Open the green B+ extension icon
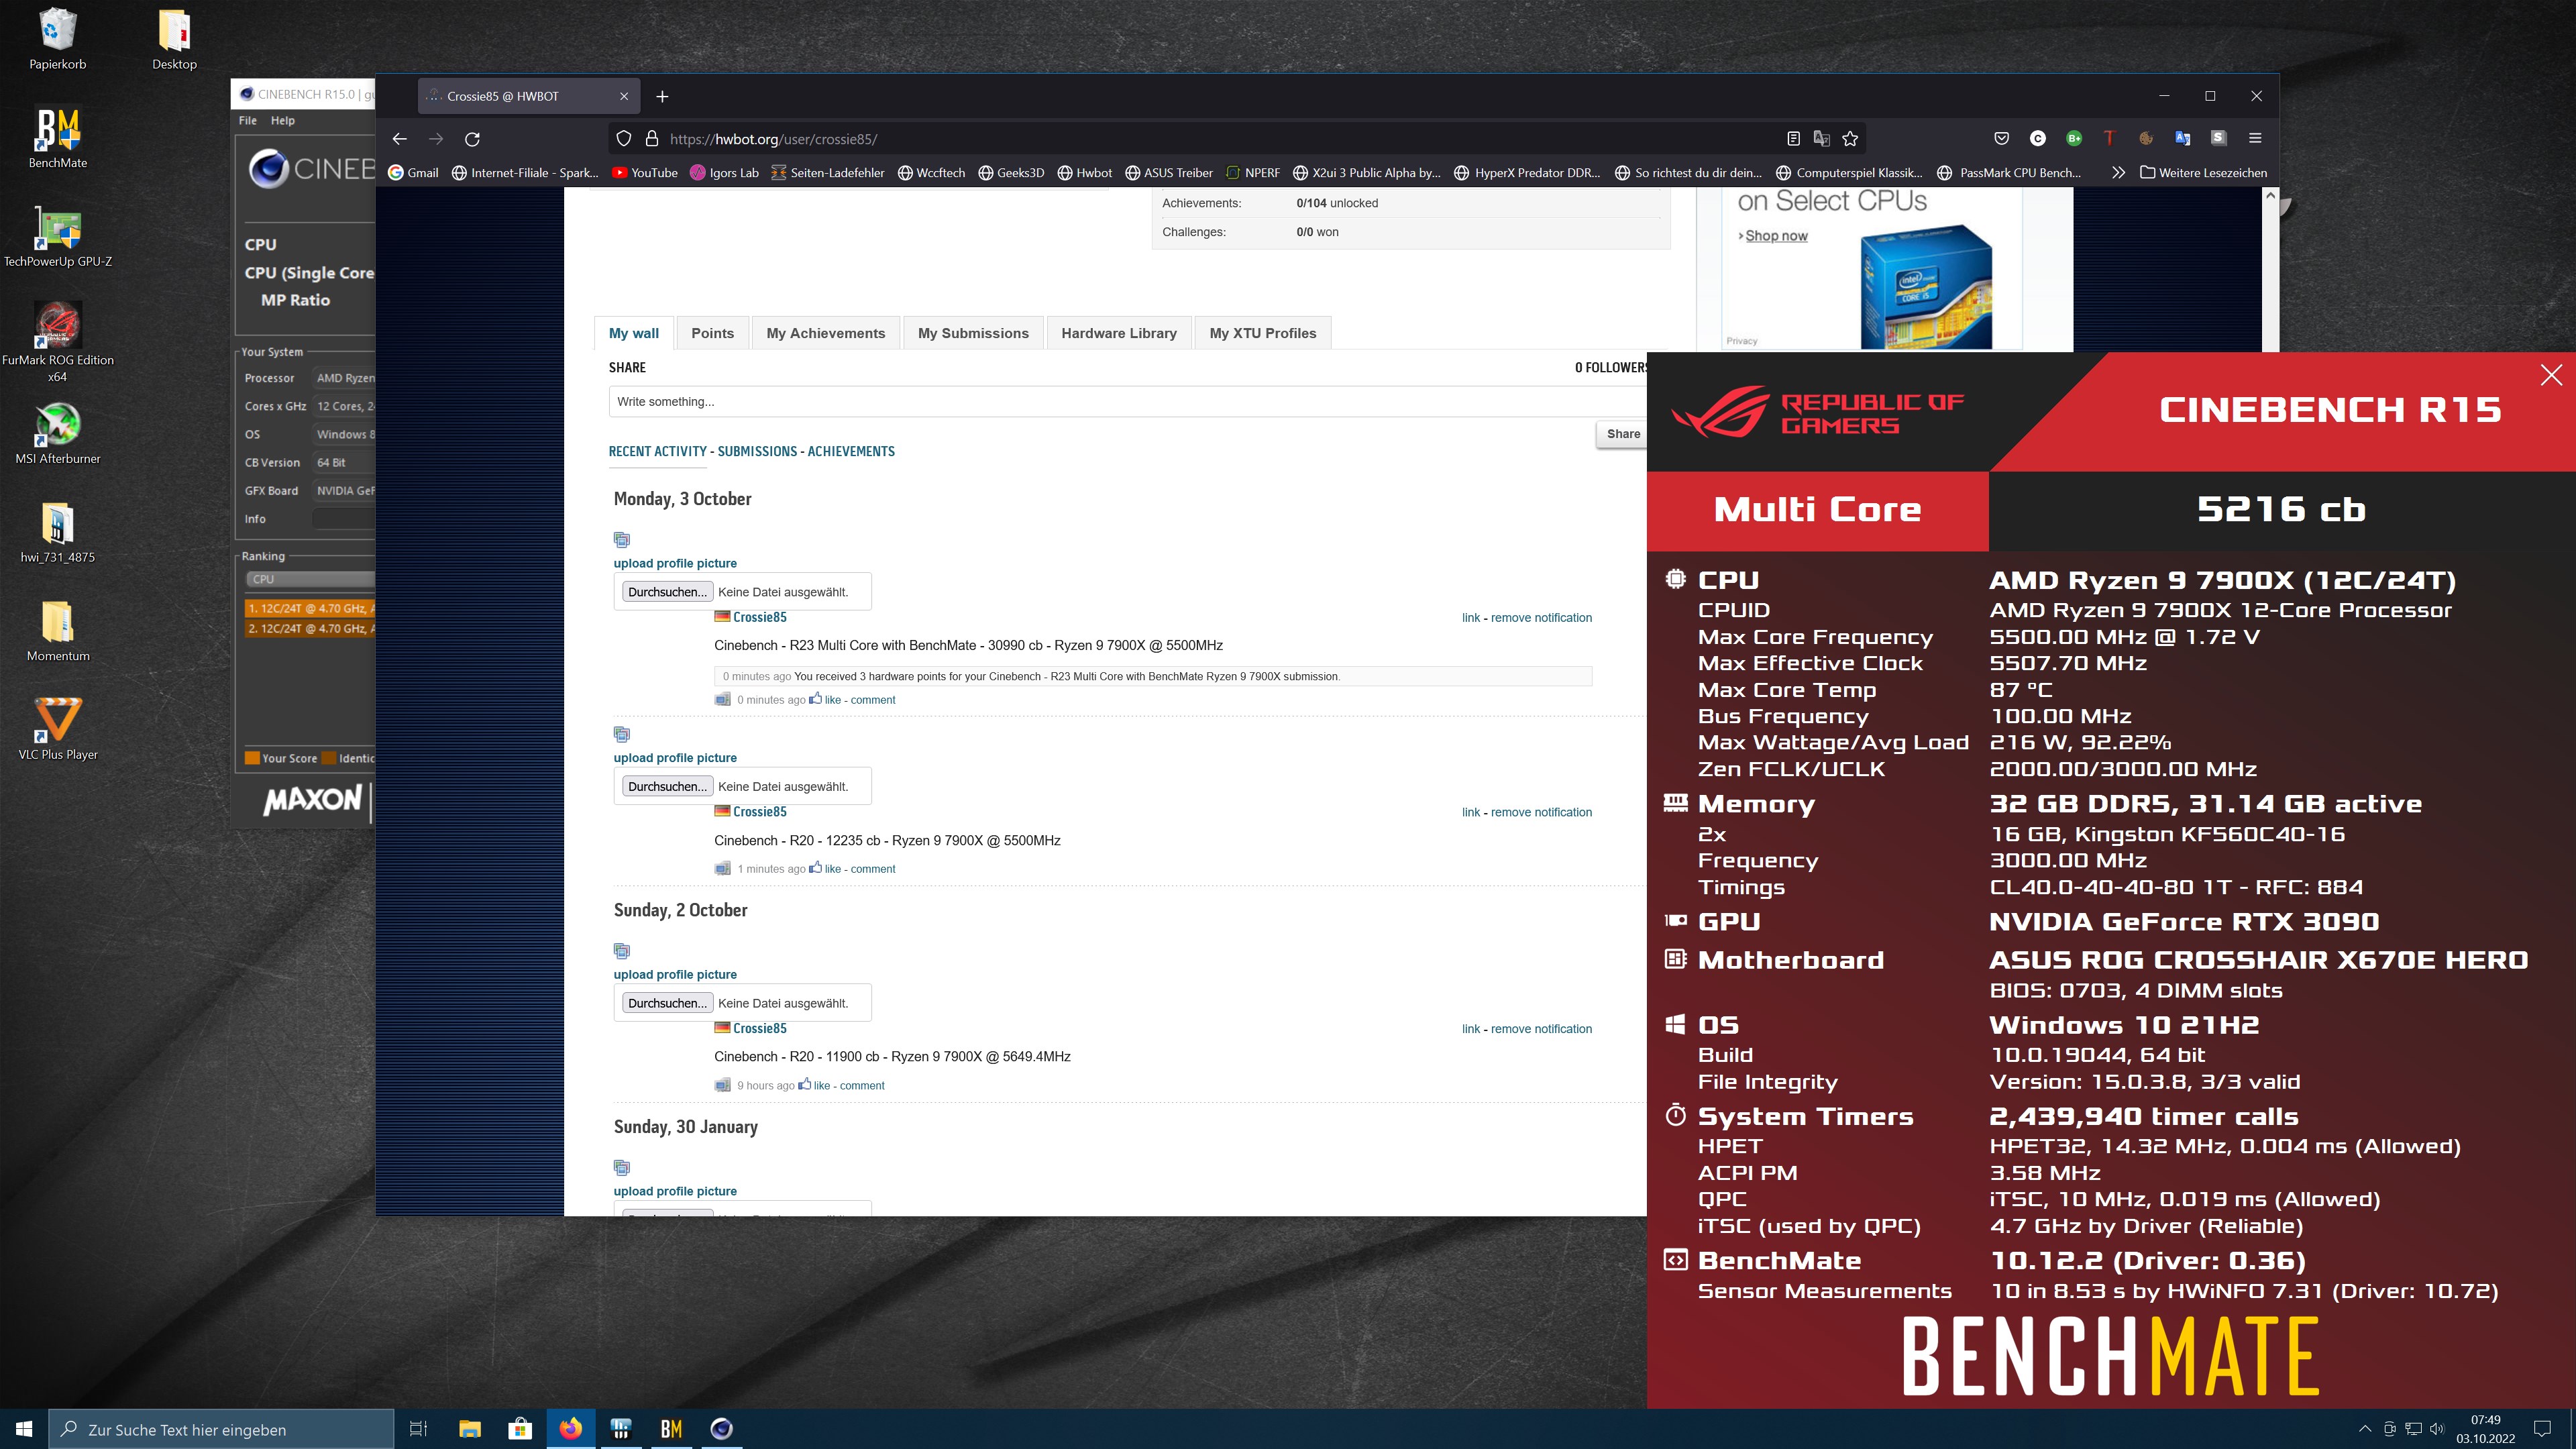 [x=2074, y=139]
